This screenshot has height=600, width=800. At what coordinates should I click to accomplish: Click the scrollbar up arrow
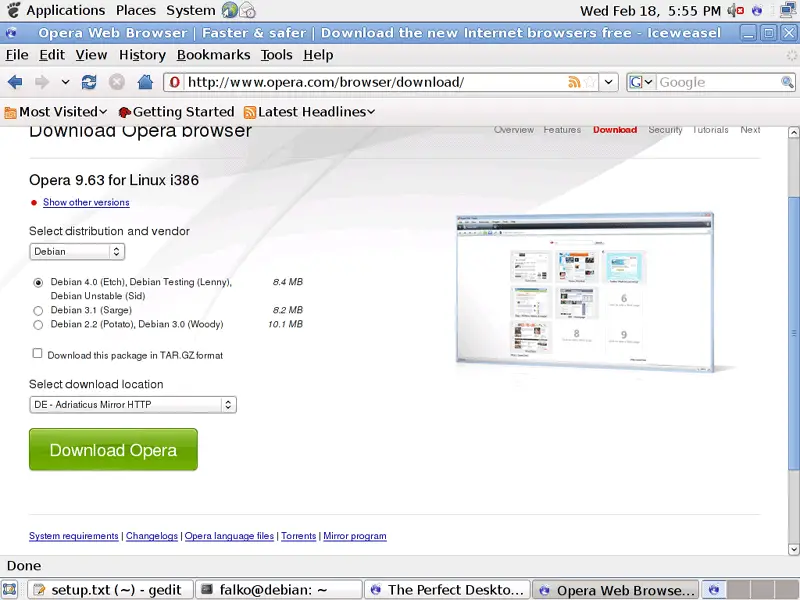click(793, 133)
